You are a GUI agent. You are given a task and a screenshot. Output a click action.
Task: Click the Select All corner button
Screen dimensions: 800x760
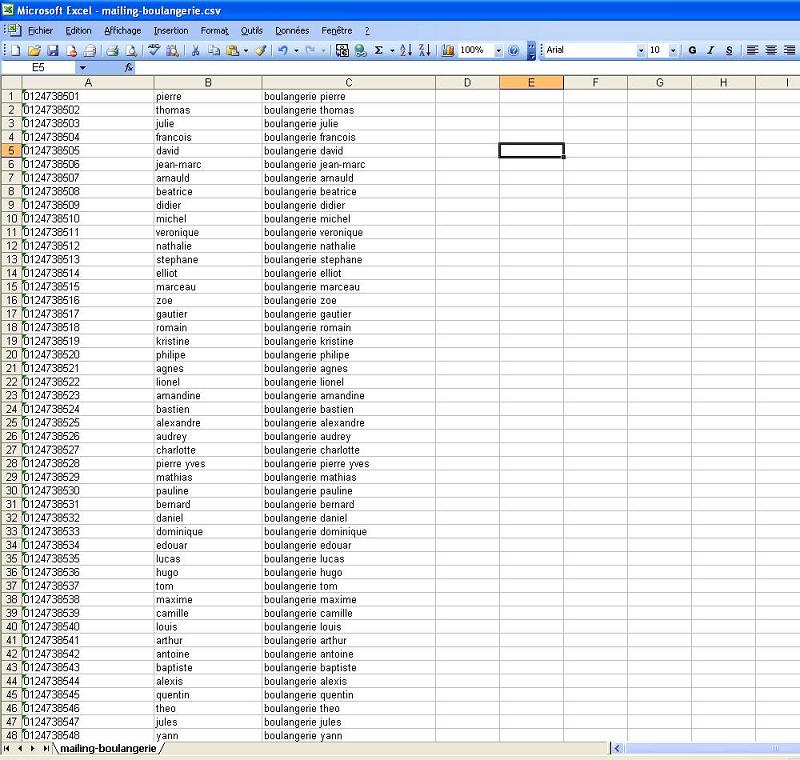pyautogui.click(x=11, y=83)
